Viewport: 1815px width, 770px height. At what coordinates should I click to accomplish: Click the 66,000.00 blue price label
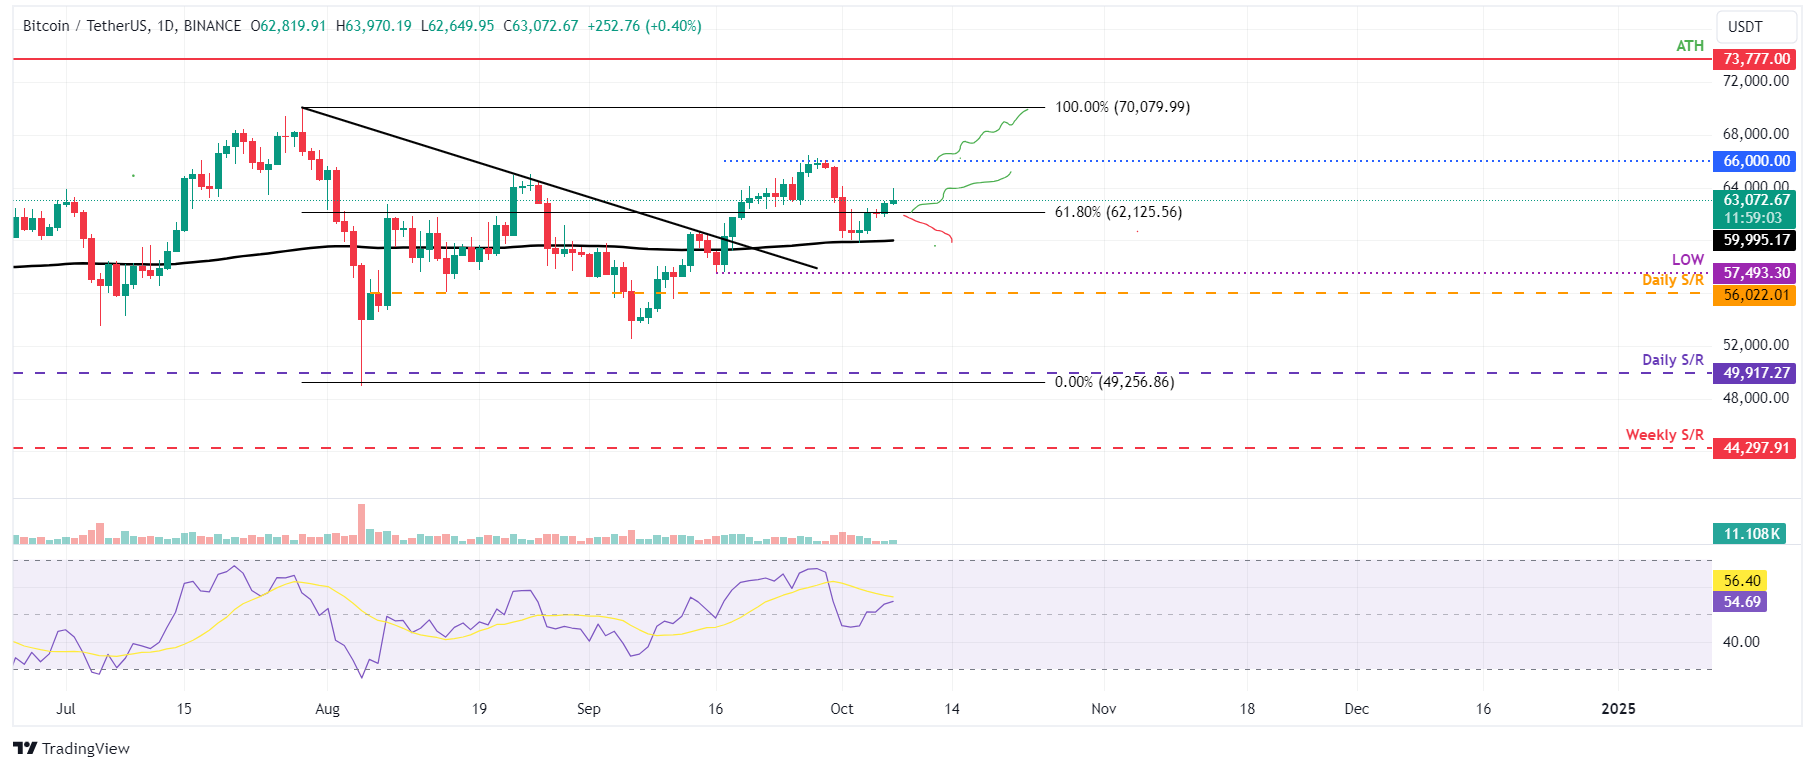point(1755,161)
